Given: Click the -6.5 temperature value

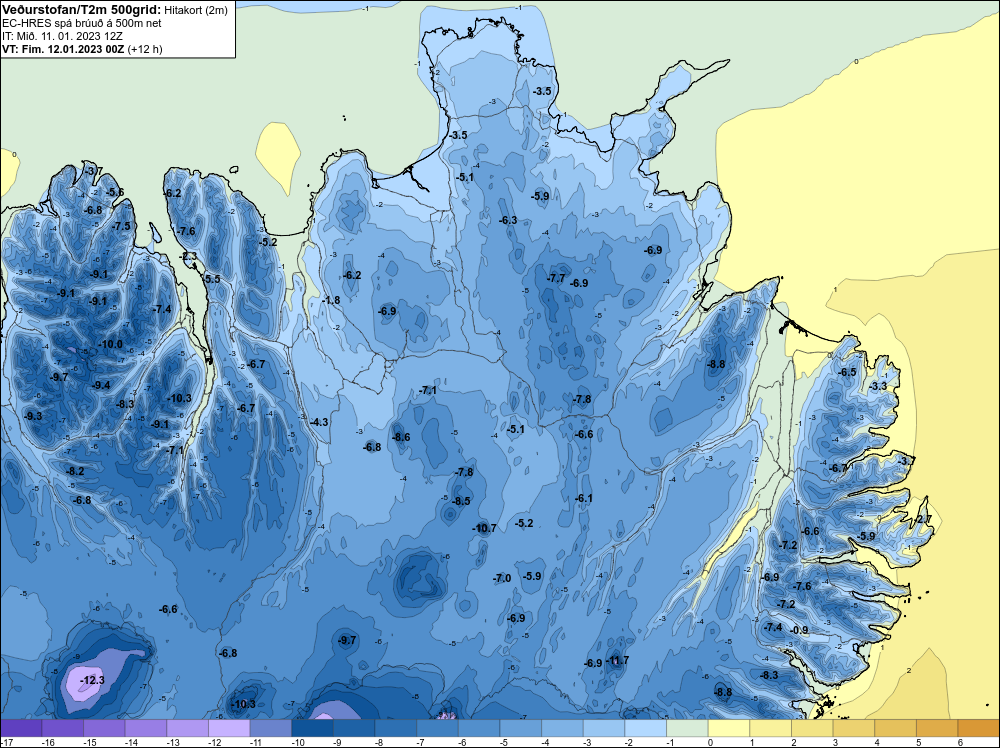Looking at the screenshot, I should [848, 372].
